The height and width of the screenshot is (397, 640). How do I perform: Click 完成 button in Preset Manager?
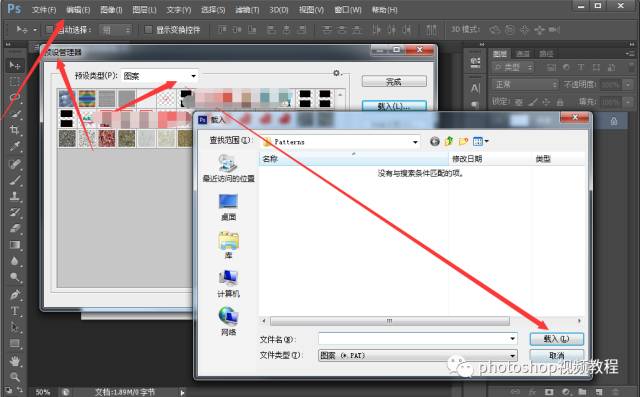[x=394, y=82]
